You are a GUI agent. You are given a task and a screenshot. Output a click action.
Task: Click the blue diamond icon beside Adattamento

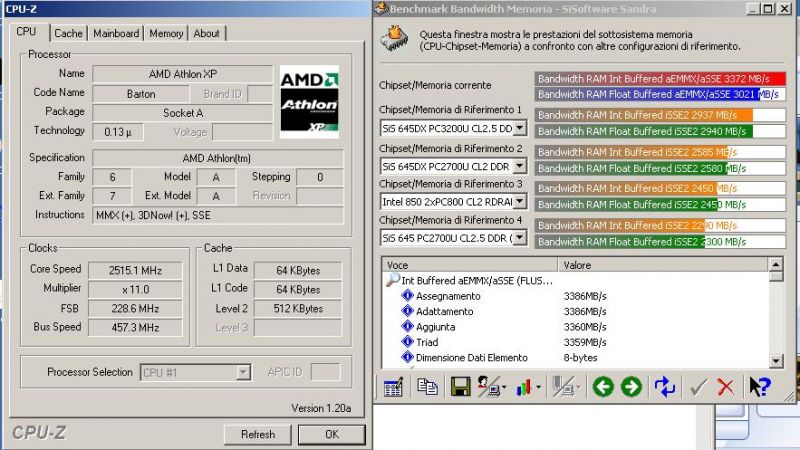click(x=407, y=311)
